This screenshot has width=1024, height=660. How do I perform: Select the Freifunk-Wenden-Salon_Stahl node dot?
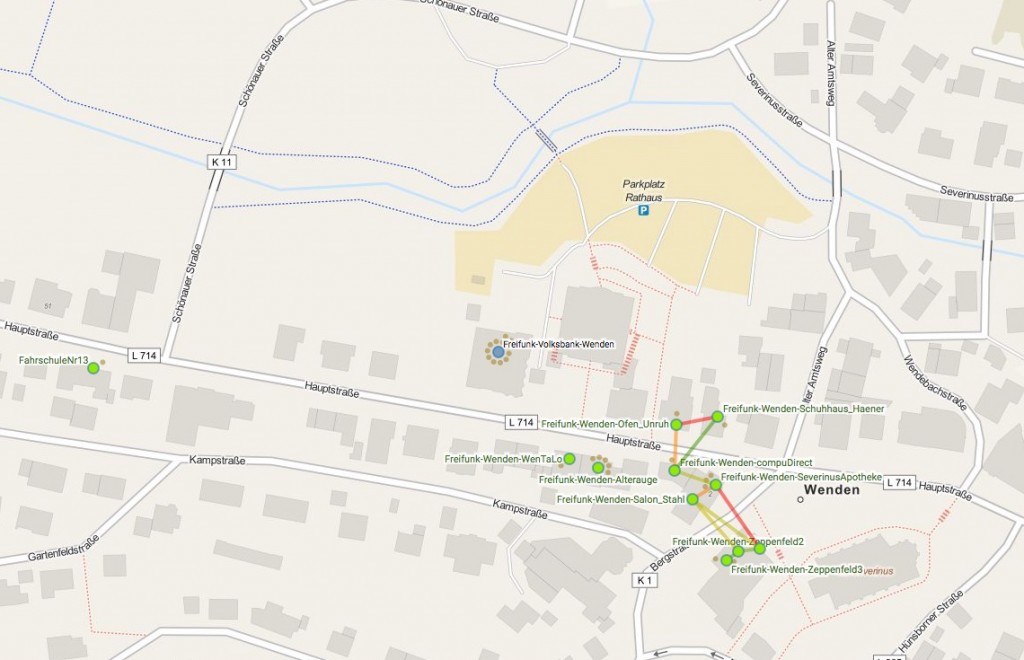pos(692,500)
